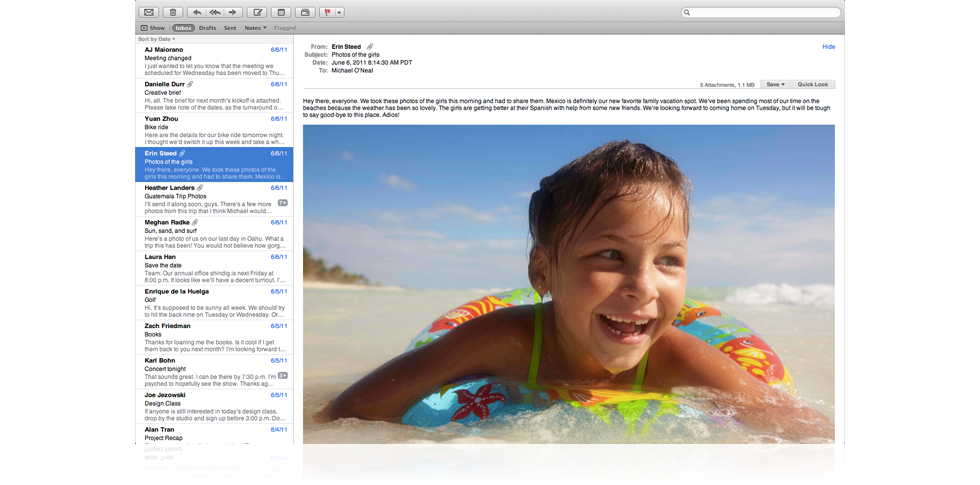Viewport: 980px width, 485px height.
Task: Click the Reply All double-arrow icon
Action: pos(215,13)
